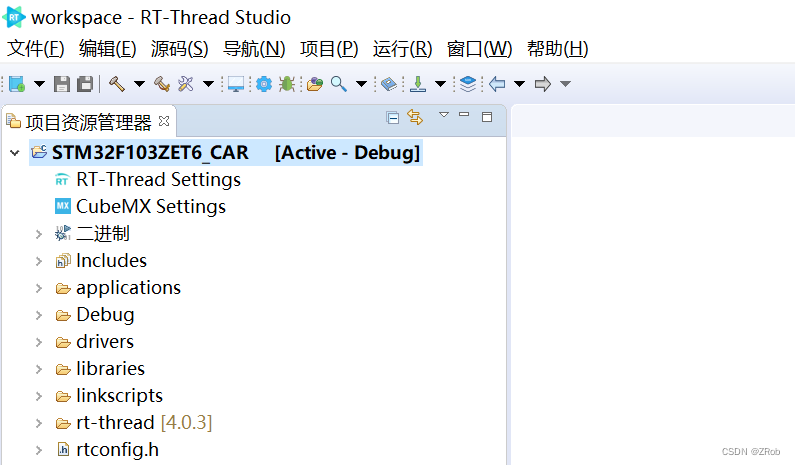The height and width of the screenshot is (465, 795).
Task: Expand the libraries folder
Action: pos(39,369)
